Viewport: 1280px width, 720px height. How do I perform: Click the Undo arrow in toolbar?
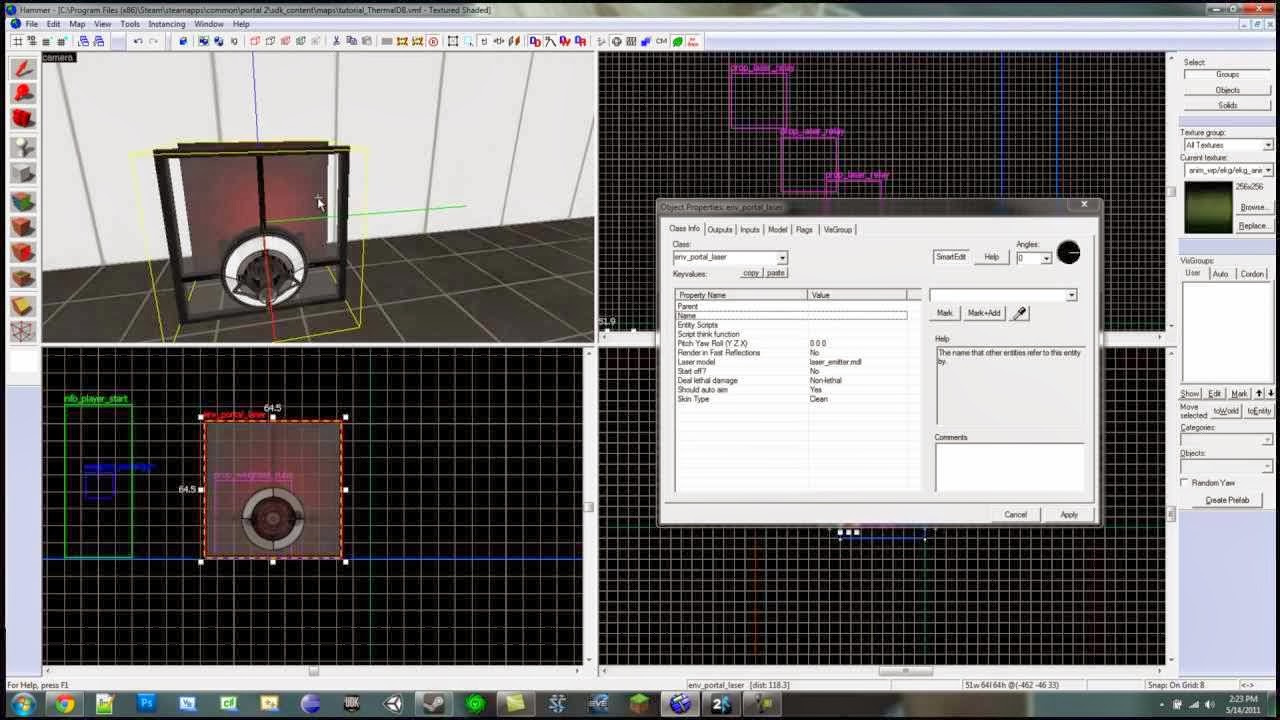pos(138,41)
